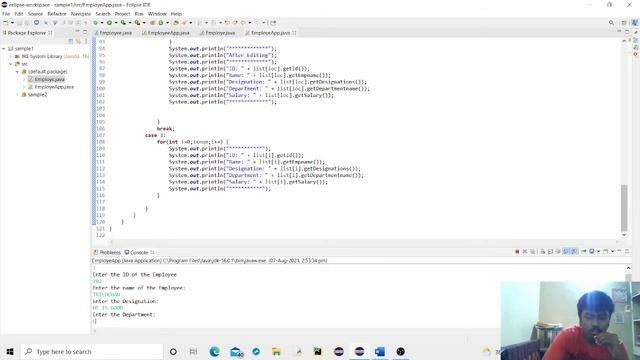Open the Search menu
Screen dimensions: 640x360
click(103, 14)
